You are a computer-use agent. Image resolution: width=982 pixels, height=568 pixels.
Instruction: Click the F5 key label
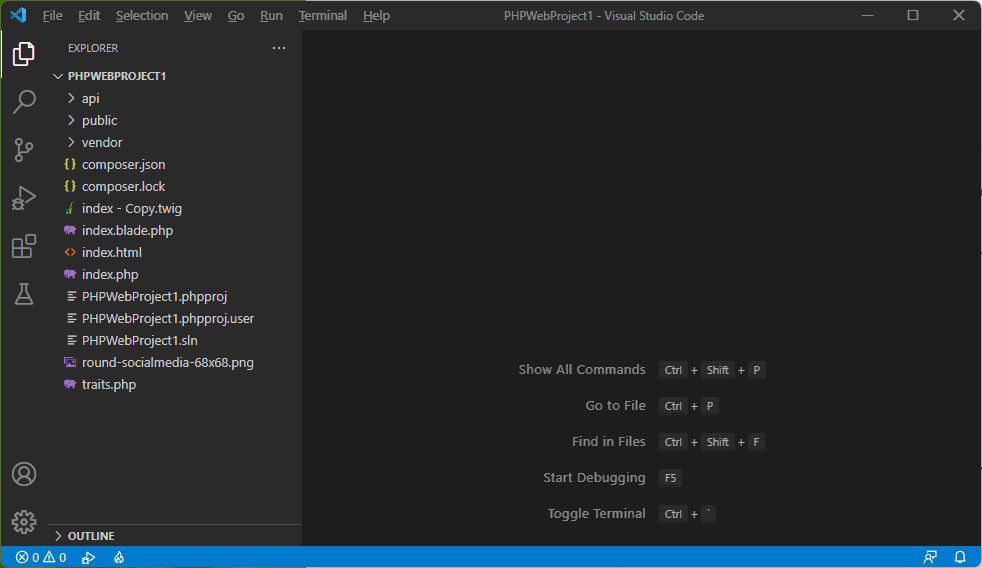670,478
